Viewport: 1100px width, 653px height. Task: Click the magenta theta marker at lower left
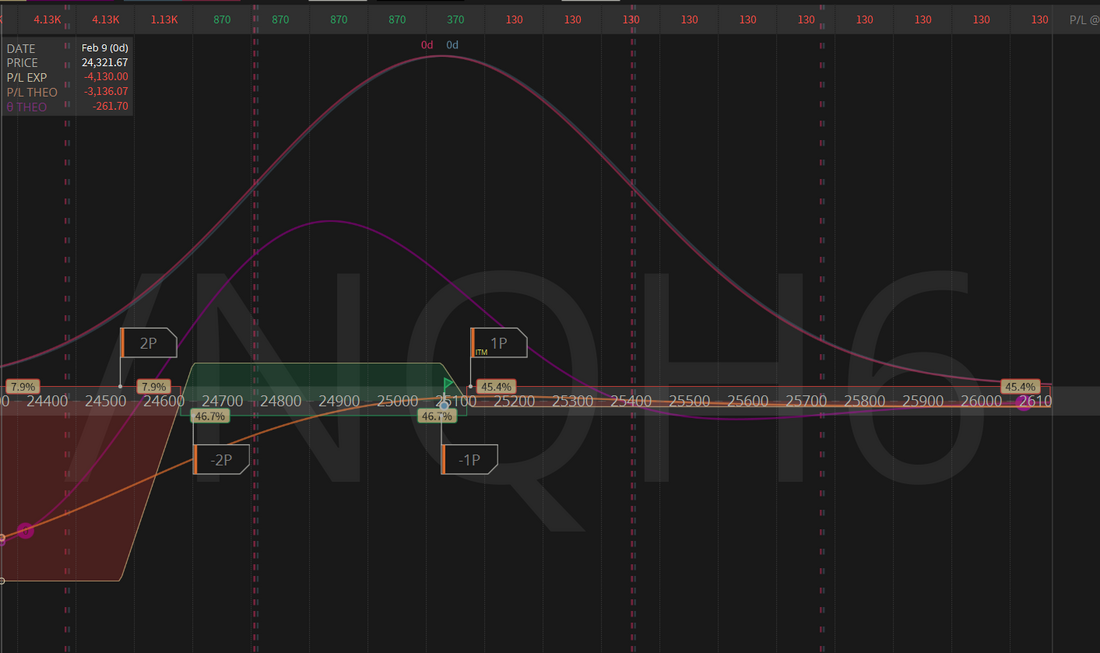click(x=25, y=530)
